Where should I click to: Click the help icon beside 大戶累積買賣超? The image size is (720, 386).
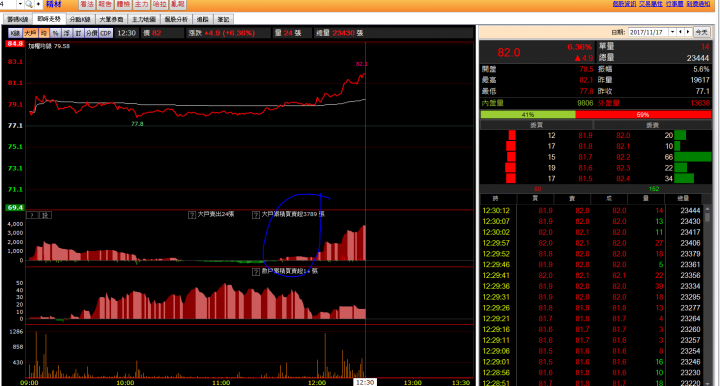click(x=256, y=215)
